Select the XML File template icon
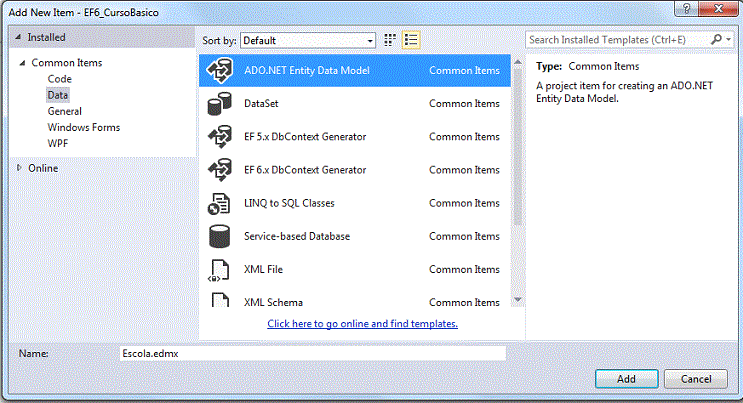The image size is (743, 403). tap(219, 270)
